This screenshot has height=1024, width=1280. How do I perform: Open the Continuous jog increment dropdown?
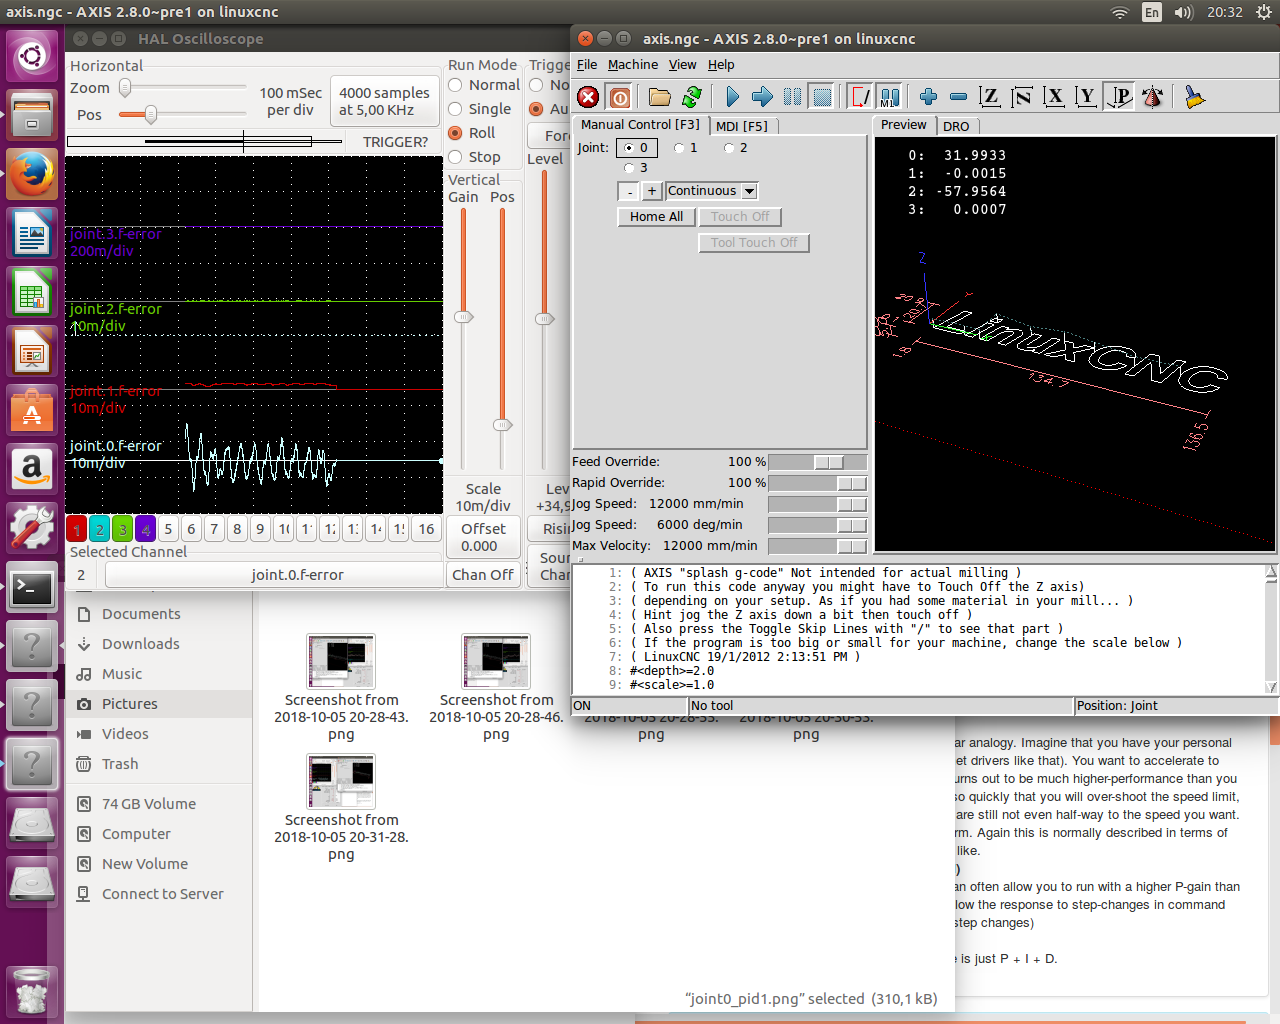pos(750,191)
